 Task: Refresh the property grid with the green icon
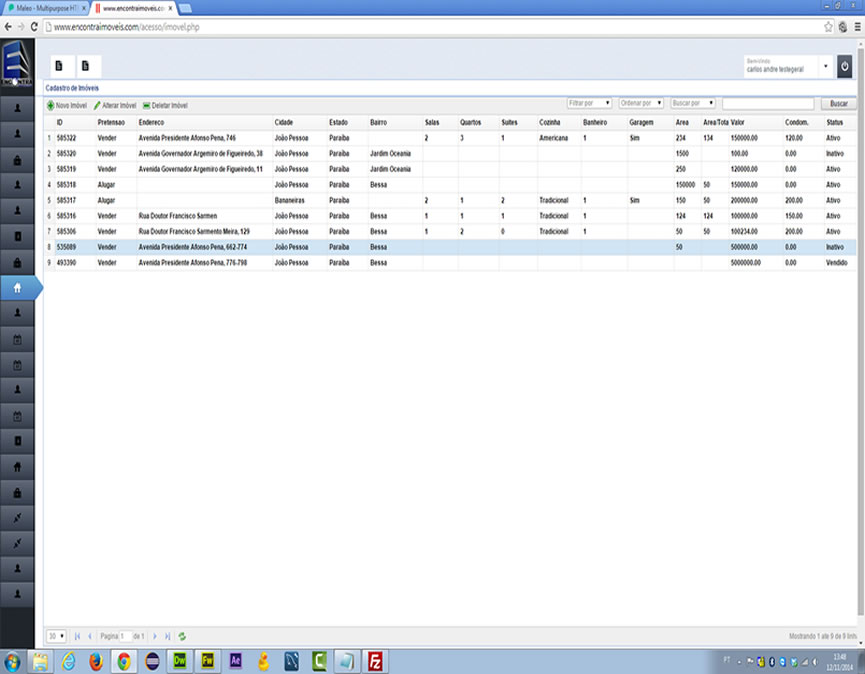point(182,636)
